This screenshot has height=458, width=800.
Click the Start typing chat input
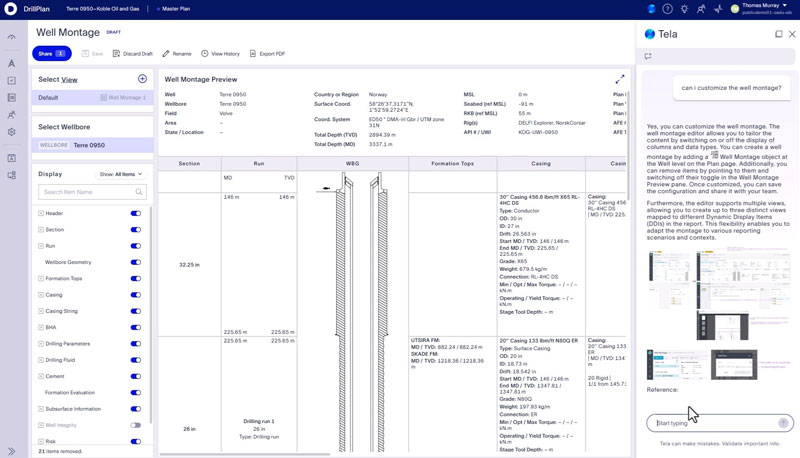(x=720, y=423)
